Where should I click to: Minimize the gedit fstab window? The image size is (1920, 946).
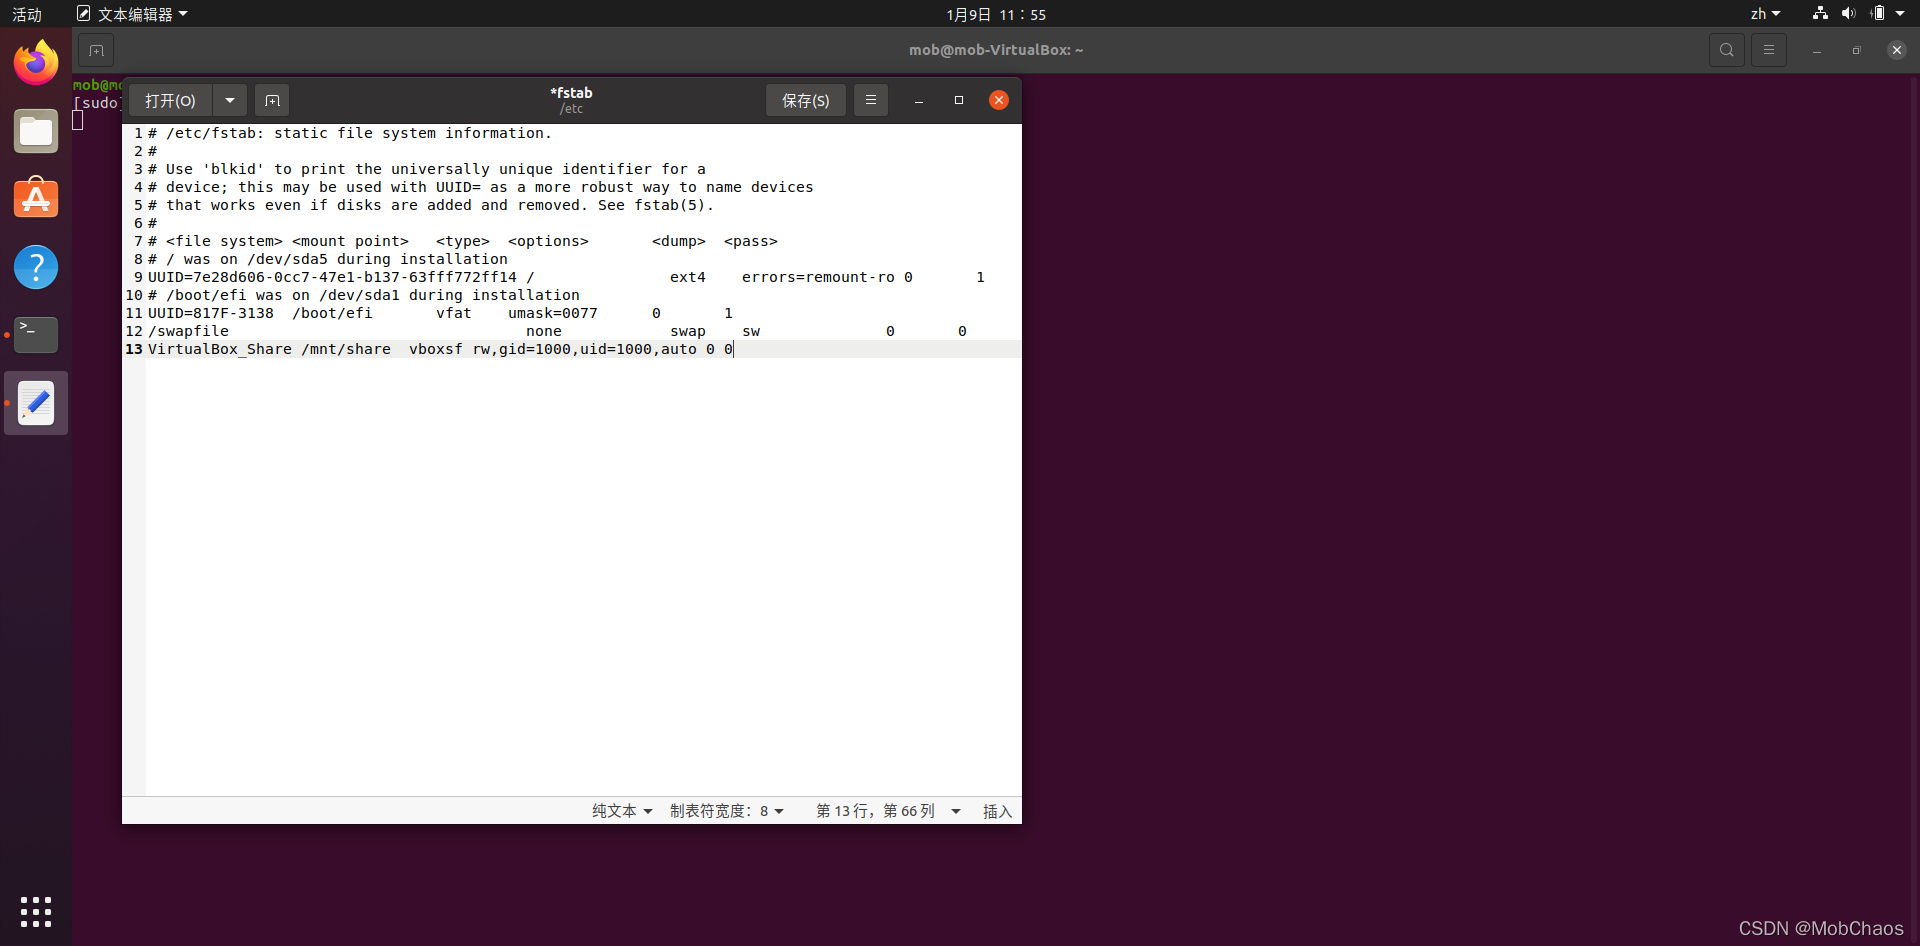click(919, 100)
